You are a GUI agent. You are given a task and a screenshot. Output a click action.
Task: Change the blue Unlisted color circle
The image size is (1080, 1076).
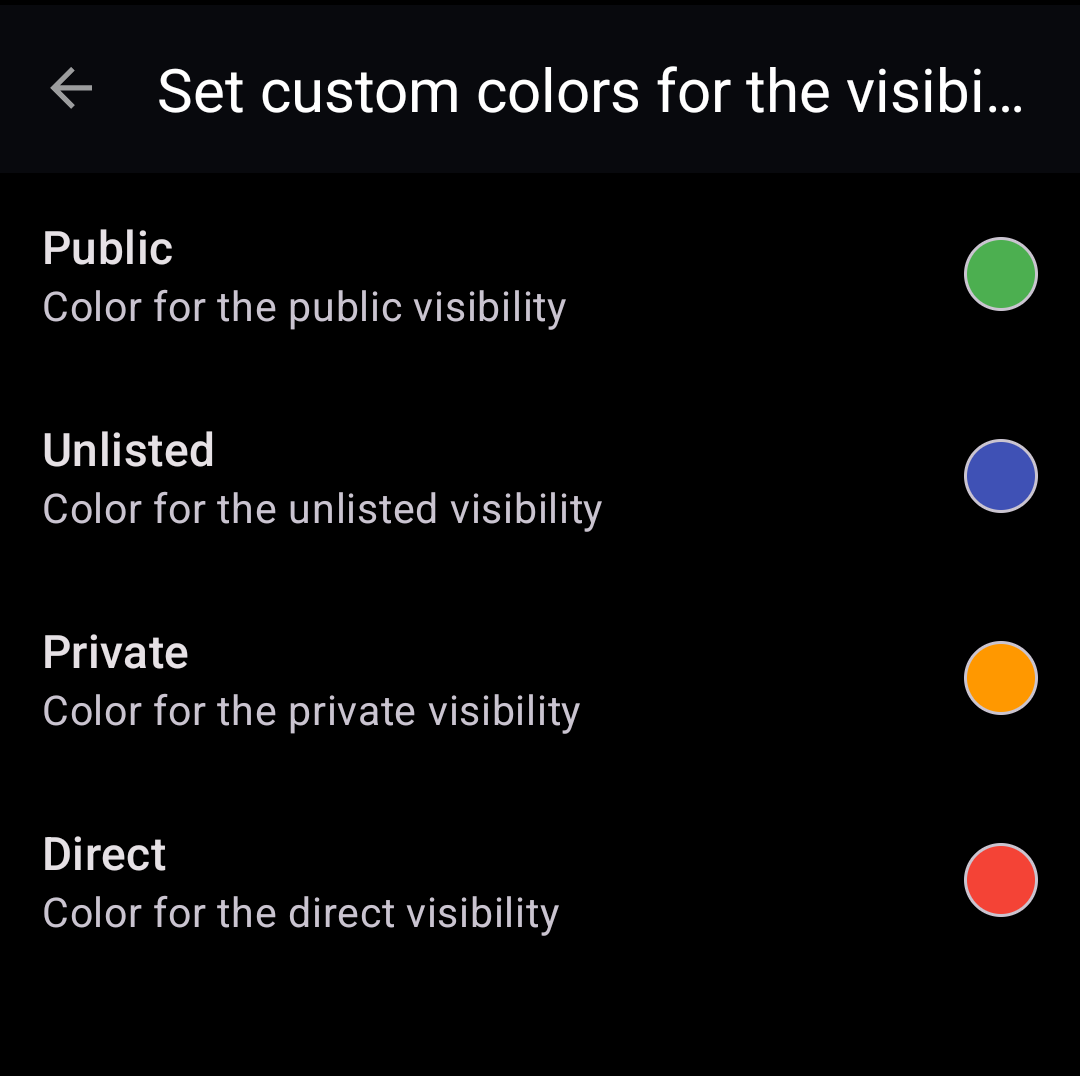[1000, 476]
